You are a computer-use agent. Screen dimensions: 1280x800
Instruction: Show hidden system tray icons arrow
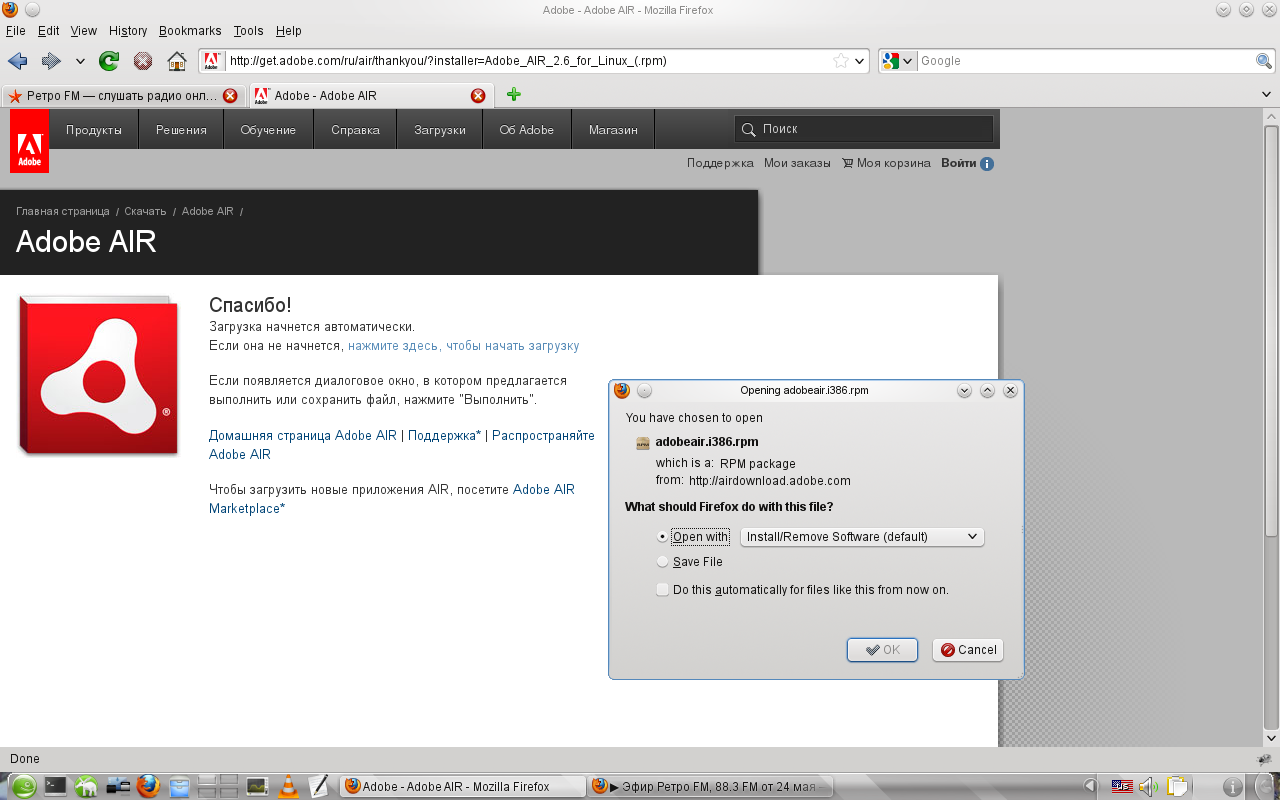[x=1091, y=787]
